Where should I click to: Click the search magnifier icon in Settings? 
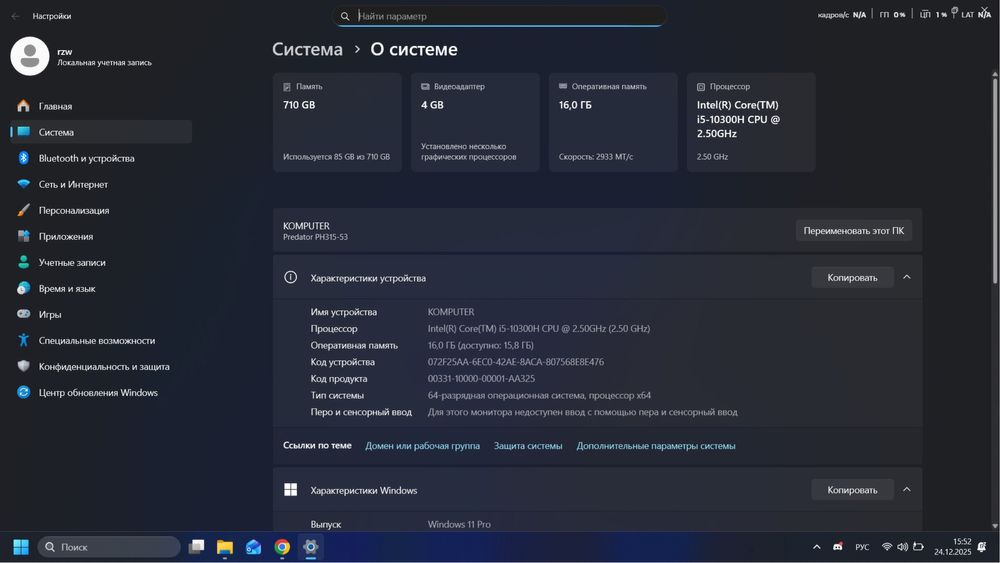coord(345,17)
